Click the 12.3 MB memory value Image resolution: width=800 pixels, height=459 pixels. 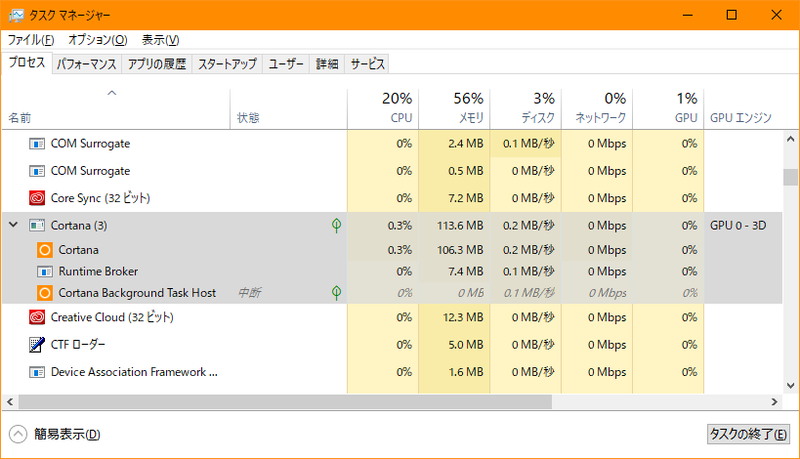(x=463, y=317)
